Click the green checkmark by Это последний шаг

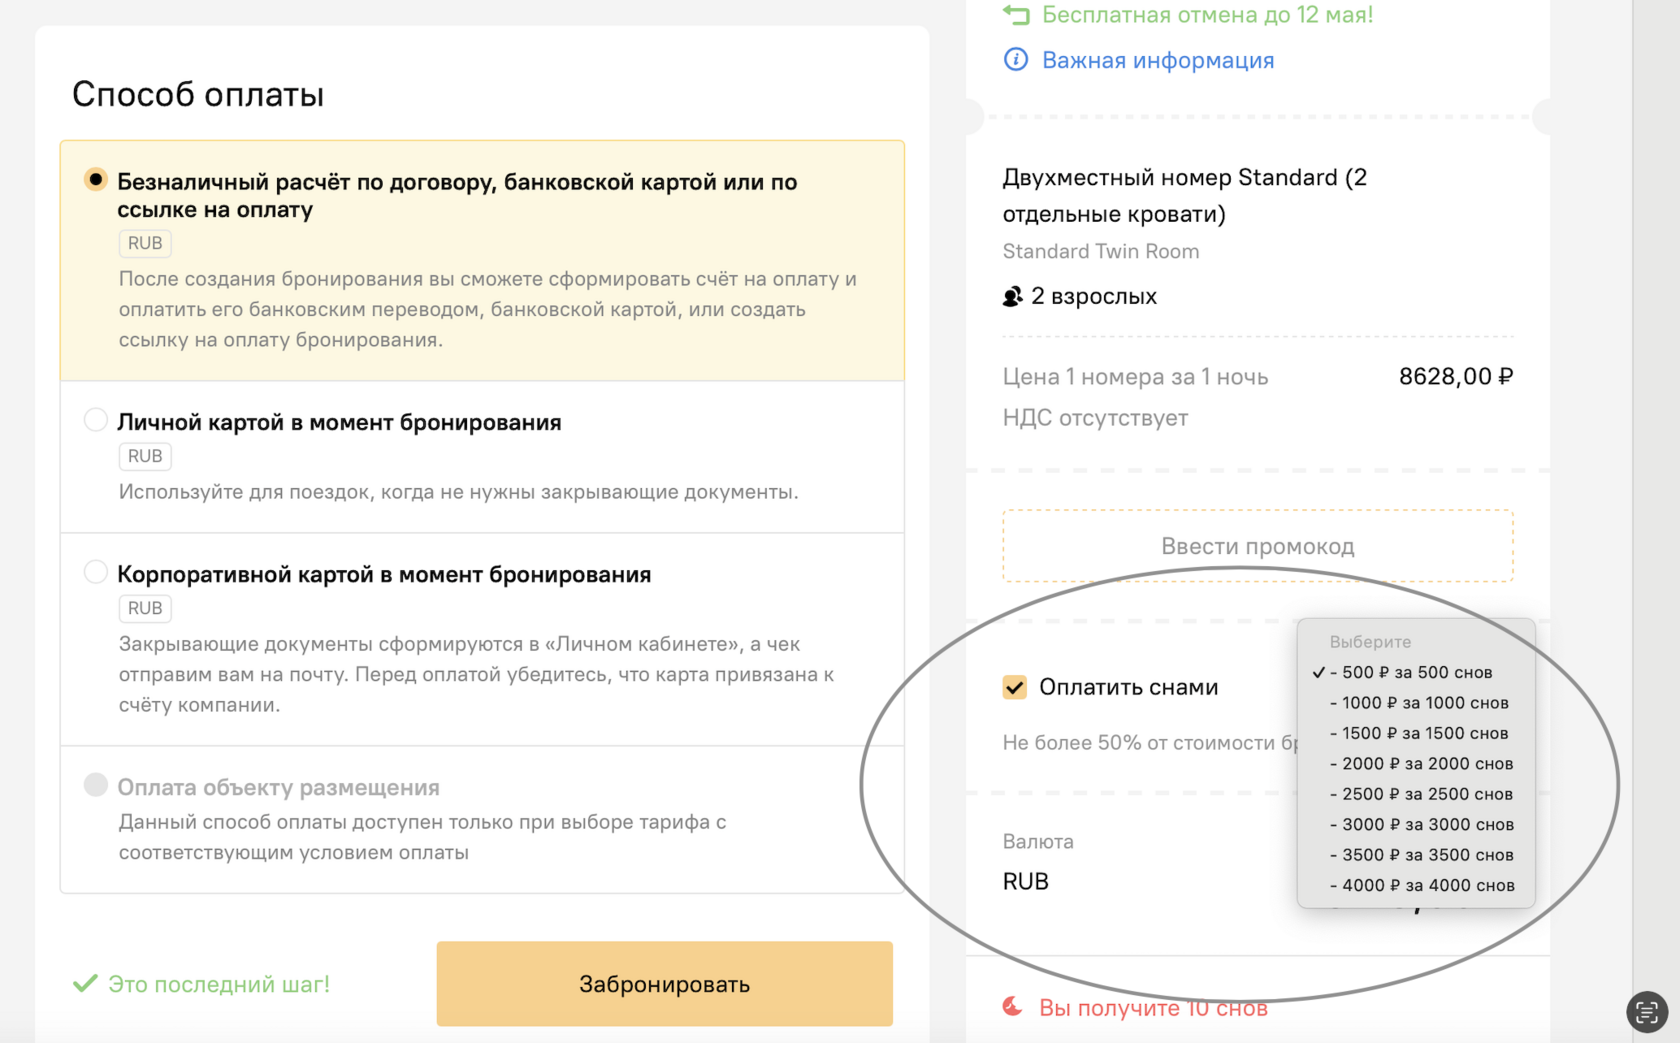[x=85, y=983]
